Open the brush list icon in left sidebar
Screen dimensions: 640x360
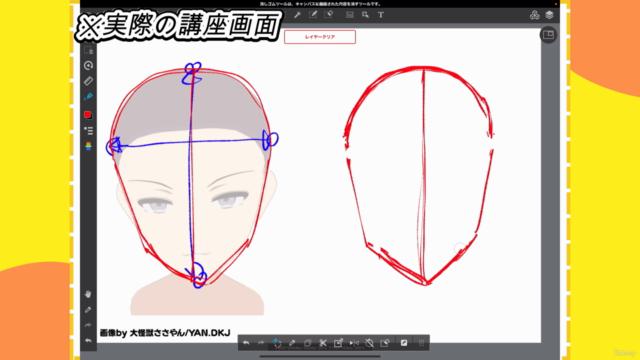pos(88,131)
